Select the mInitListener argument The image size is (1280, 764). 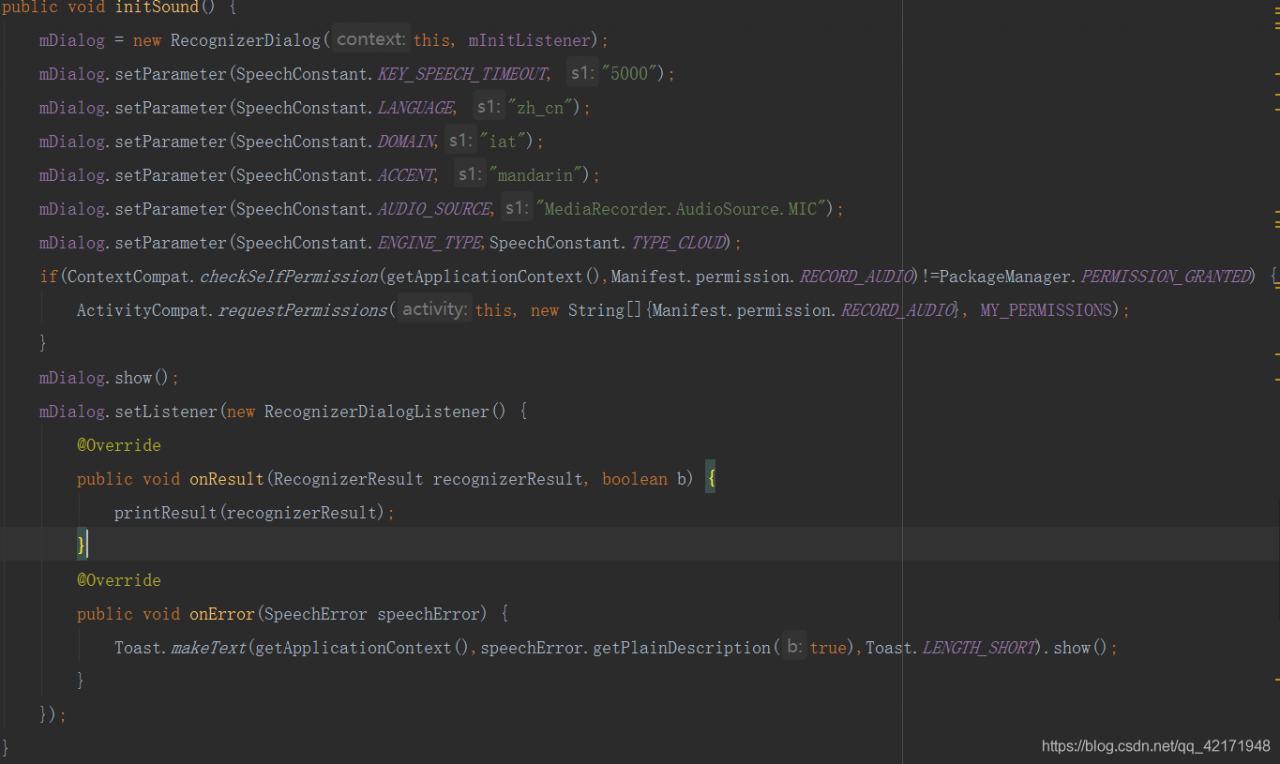pyautogui.click(x=529, y=40)
